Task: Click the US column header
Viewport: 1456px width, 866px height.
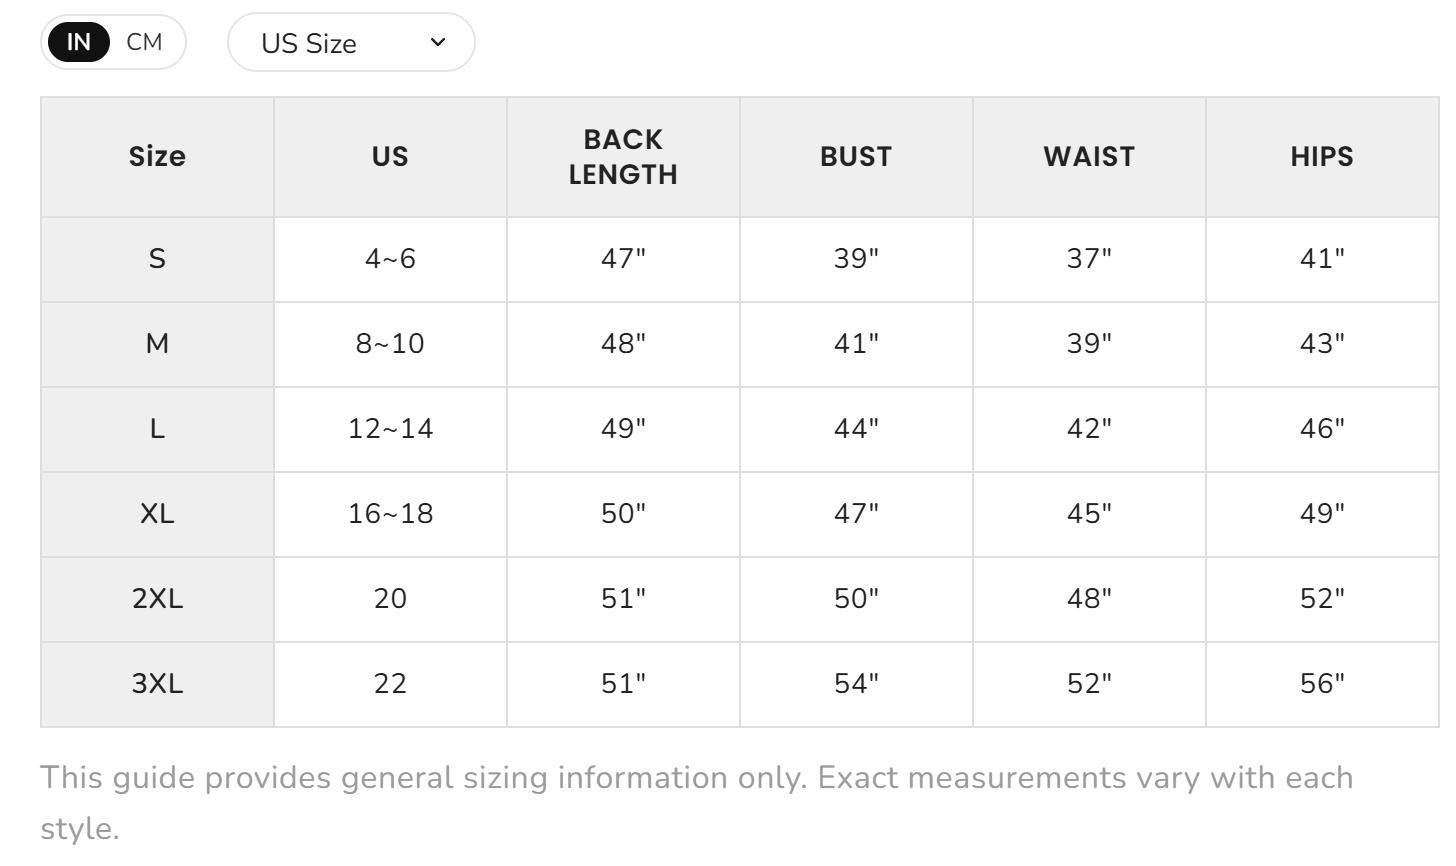Action: pyautogui.click(x=390, y=156)
